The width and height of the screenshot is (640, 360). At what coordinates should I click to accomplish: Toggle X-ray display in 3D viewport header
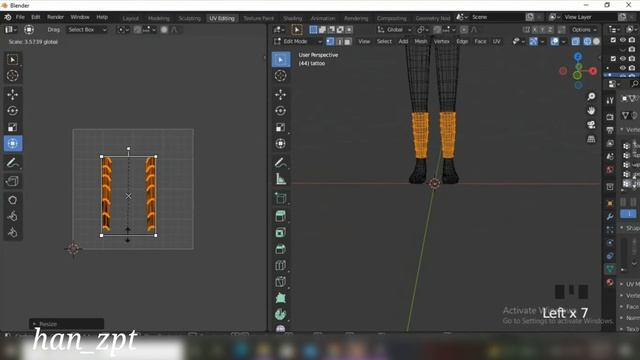pos(575,42)
